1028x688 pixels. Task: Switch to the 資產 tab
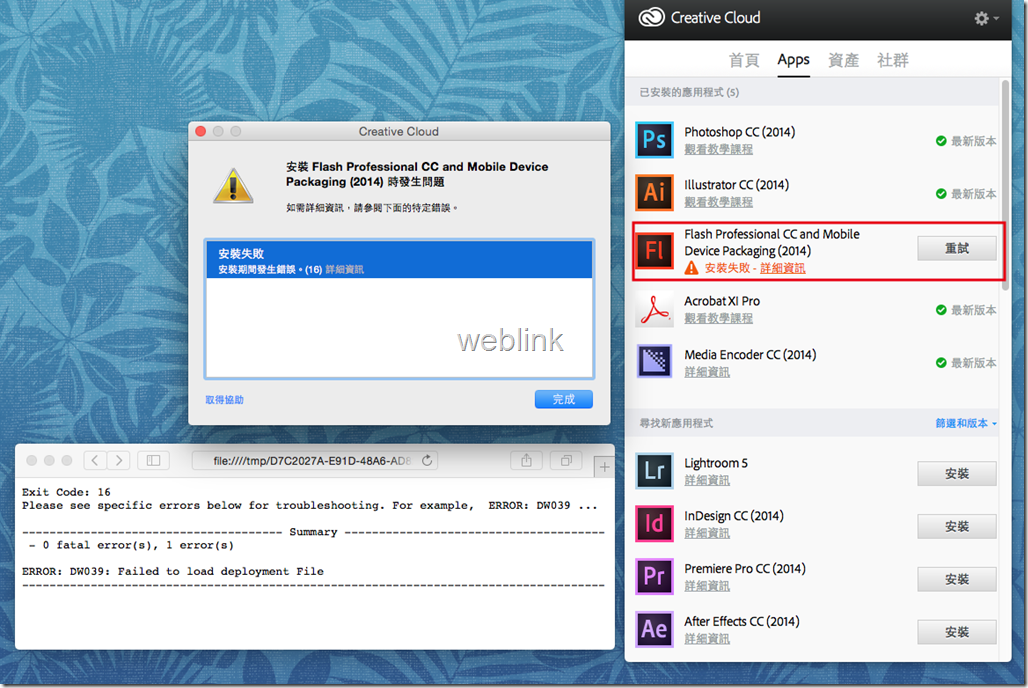(843, 60)
